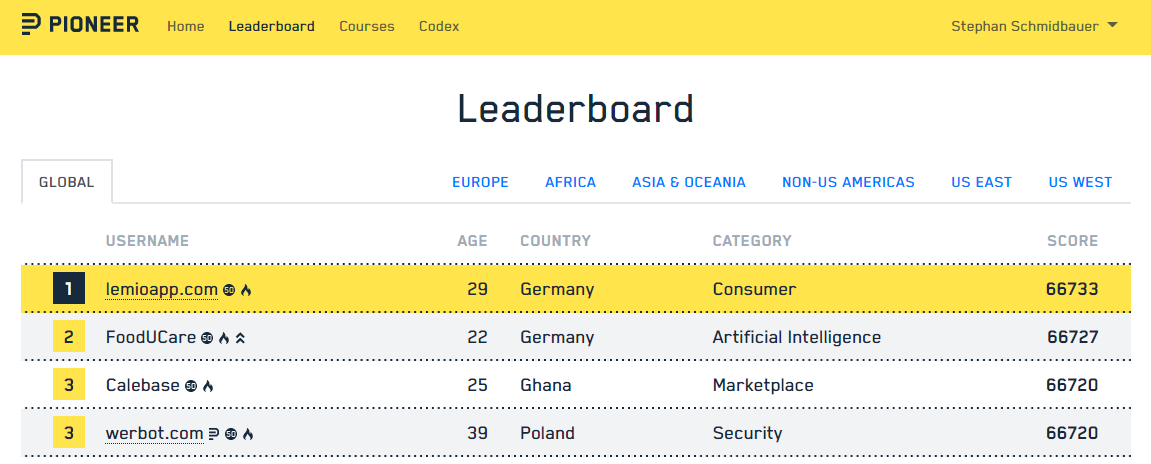The image size is (1151, 464).
Task: Open Leaderboard in the top navigation
Action: (272, 26)
